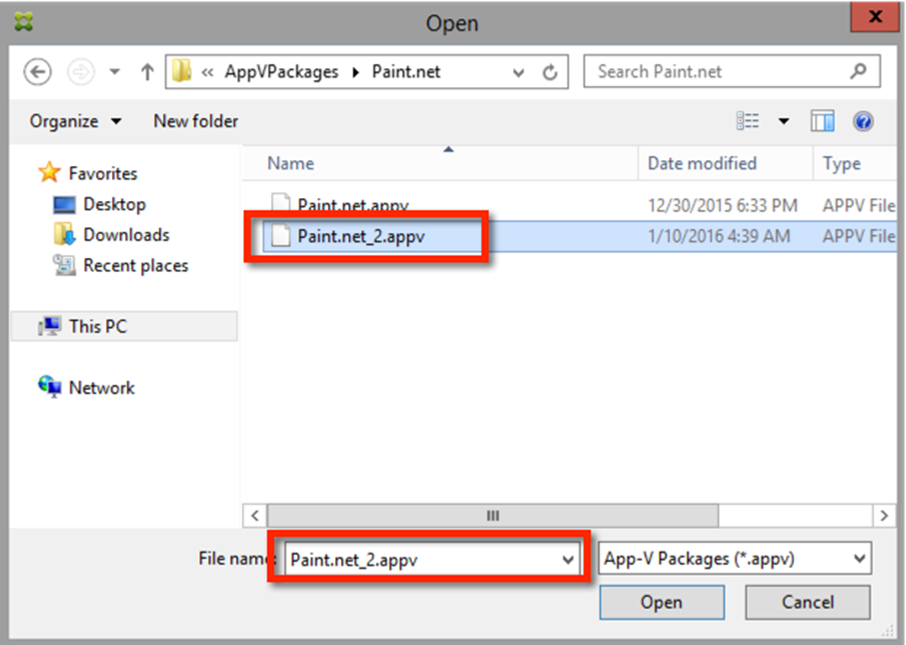Expand the address bar history dropdown
Image resolution: width=906 pixels, height=645 pixels.
pyautogui.click(x=518, y=73)
